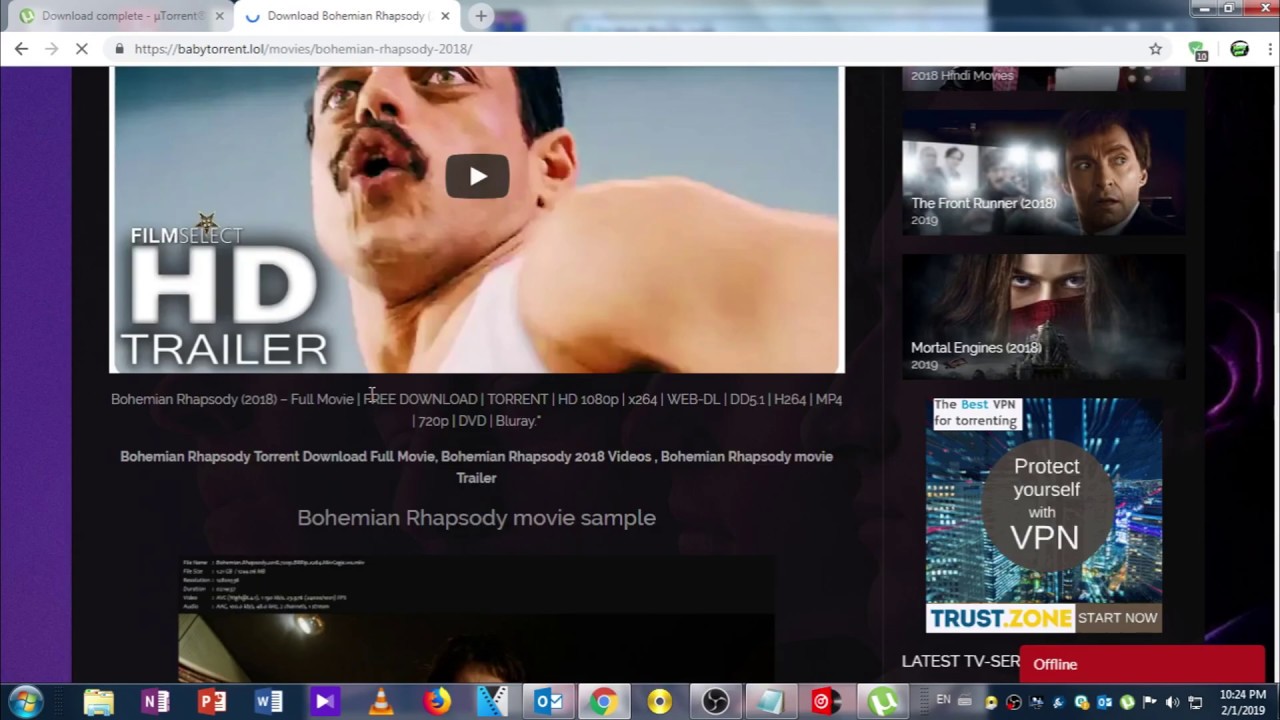The height and width of the screenshot is (720, 1280).
Task: Click the EN language indicator in tray
Action: (943, 700)
